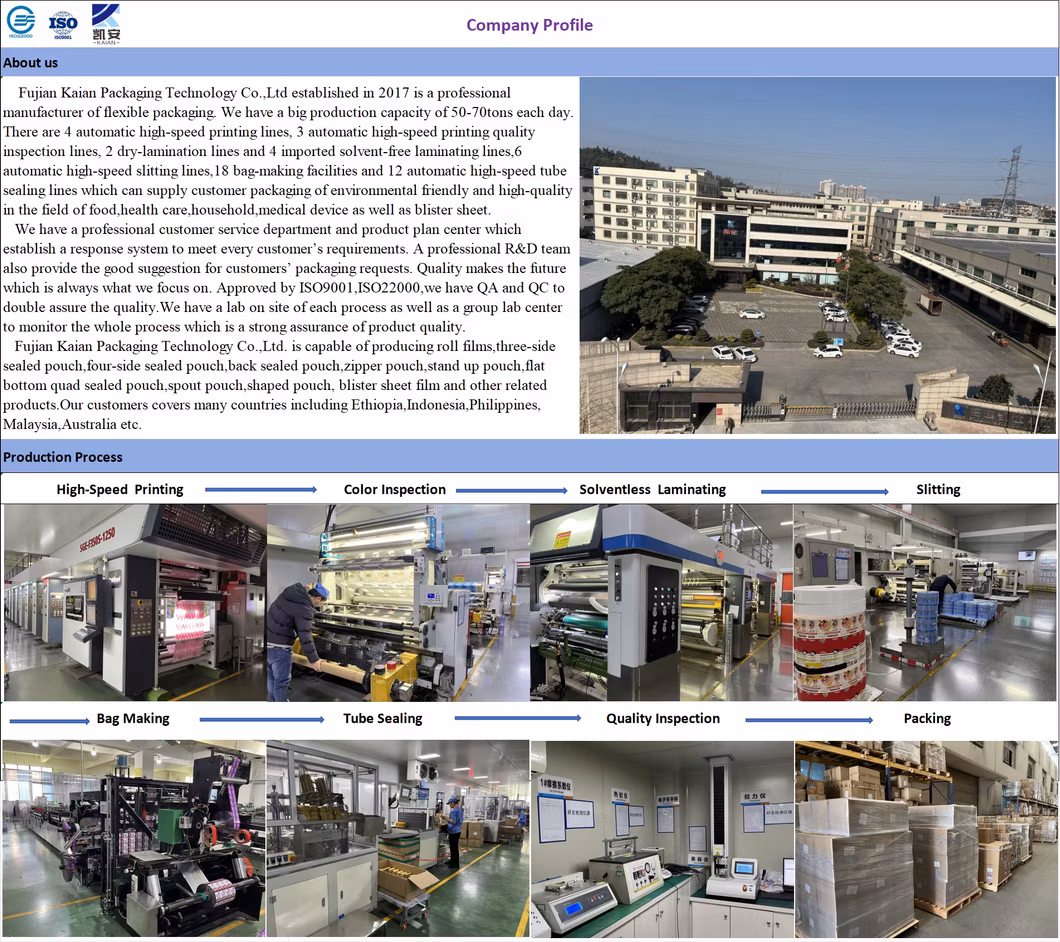Click the text "Malaysia,Australia etc."
This screenshot has width=1060, height=942.
click(72, 425)
